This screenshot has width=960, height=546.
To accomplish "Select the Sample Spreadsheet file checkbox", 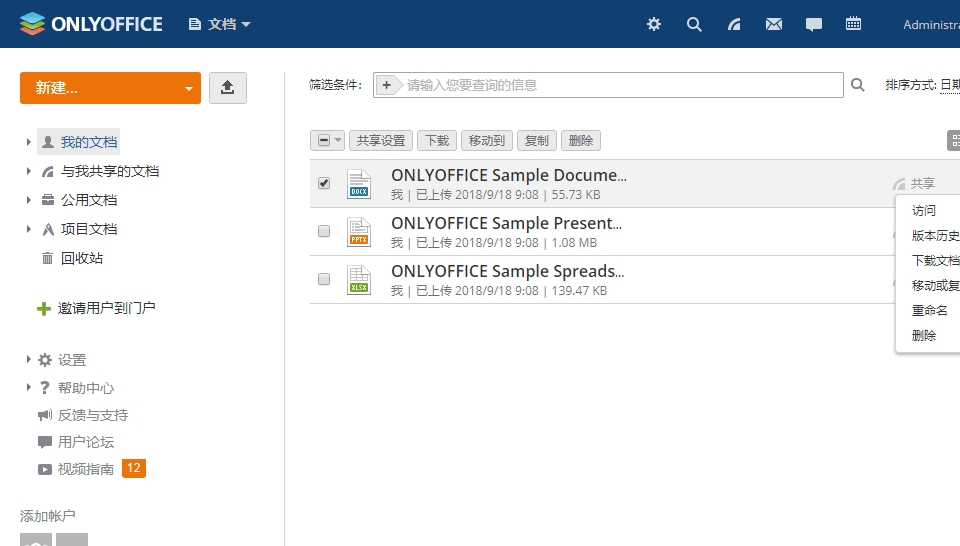I will pos(324,279).
